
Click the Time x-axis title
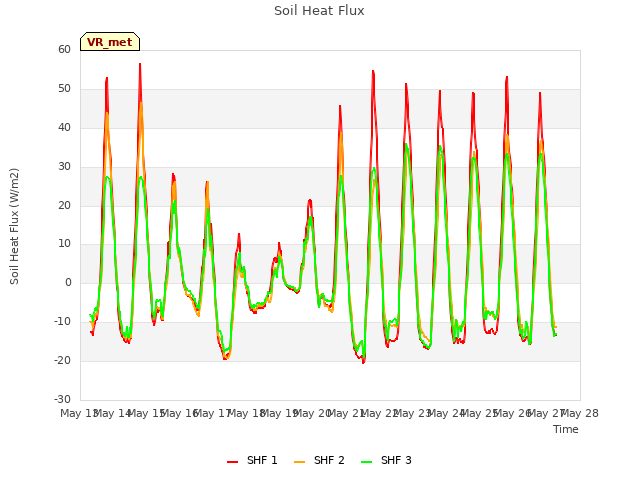566,429
